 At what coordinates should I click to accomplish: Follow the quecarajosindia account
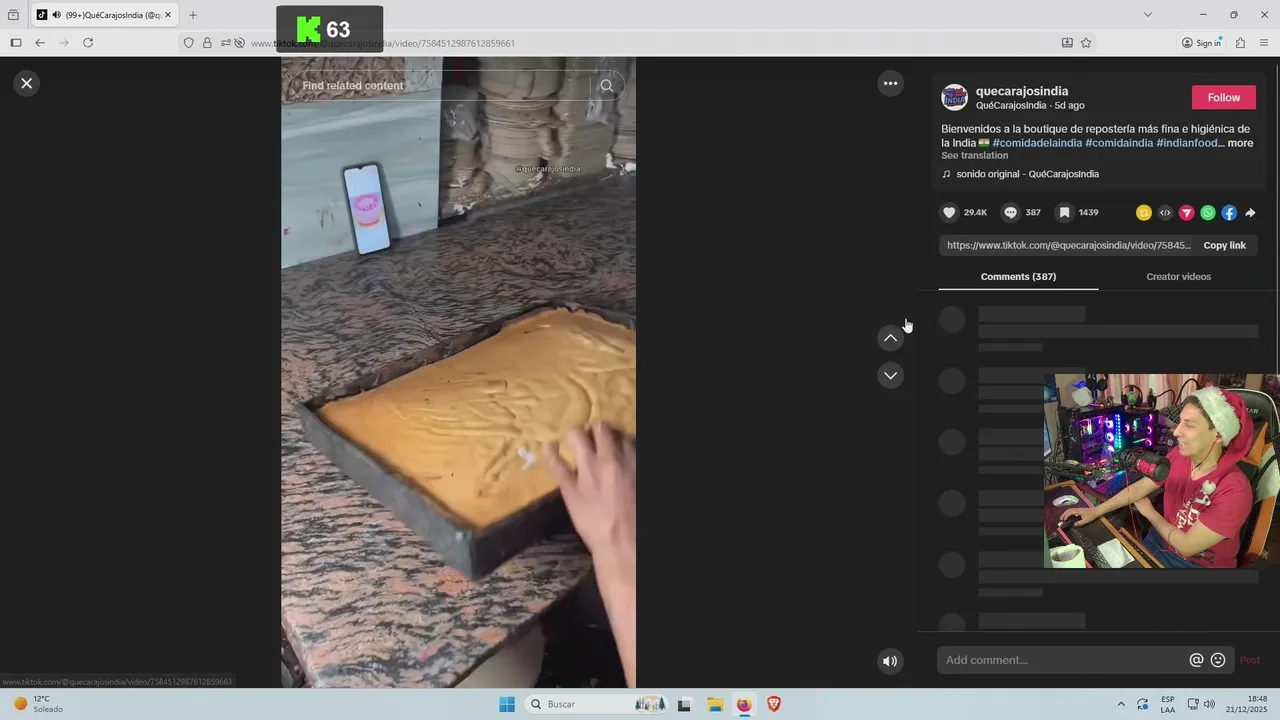(x=1223, y=97)
